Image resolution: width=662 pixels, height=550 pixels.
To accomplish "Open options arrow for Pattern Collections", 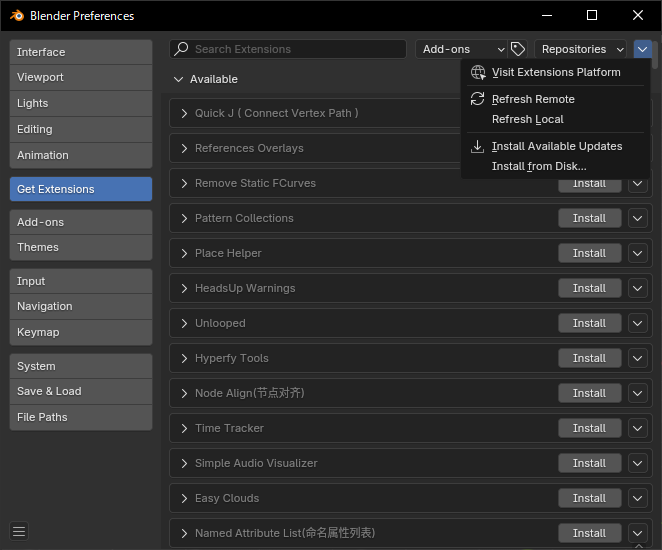I will [x=638, y=218].
